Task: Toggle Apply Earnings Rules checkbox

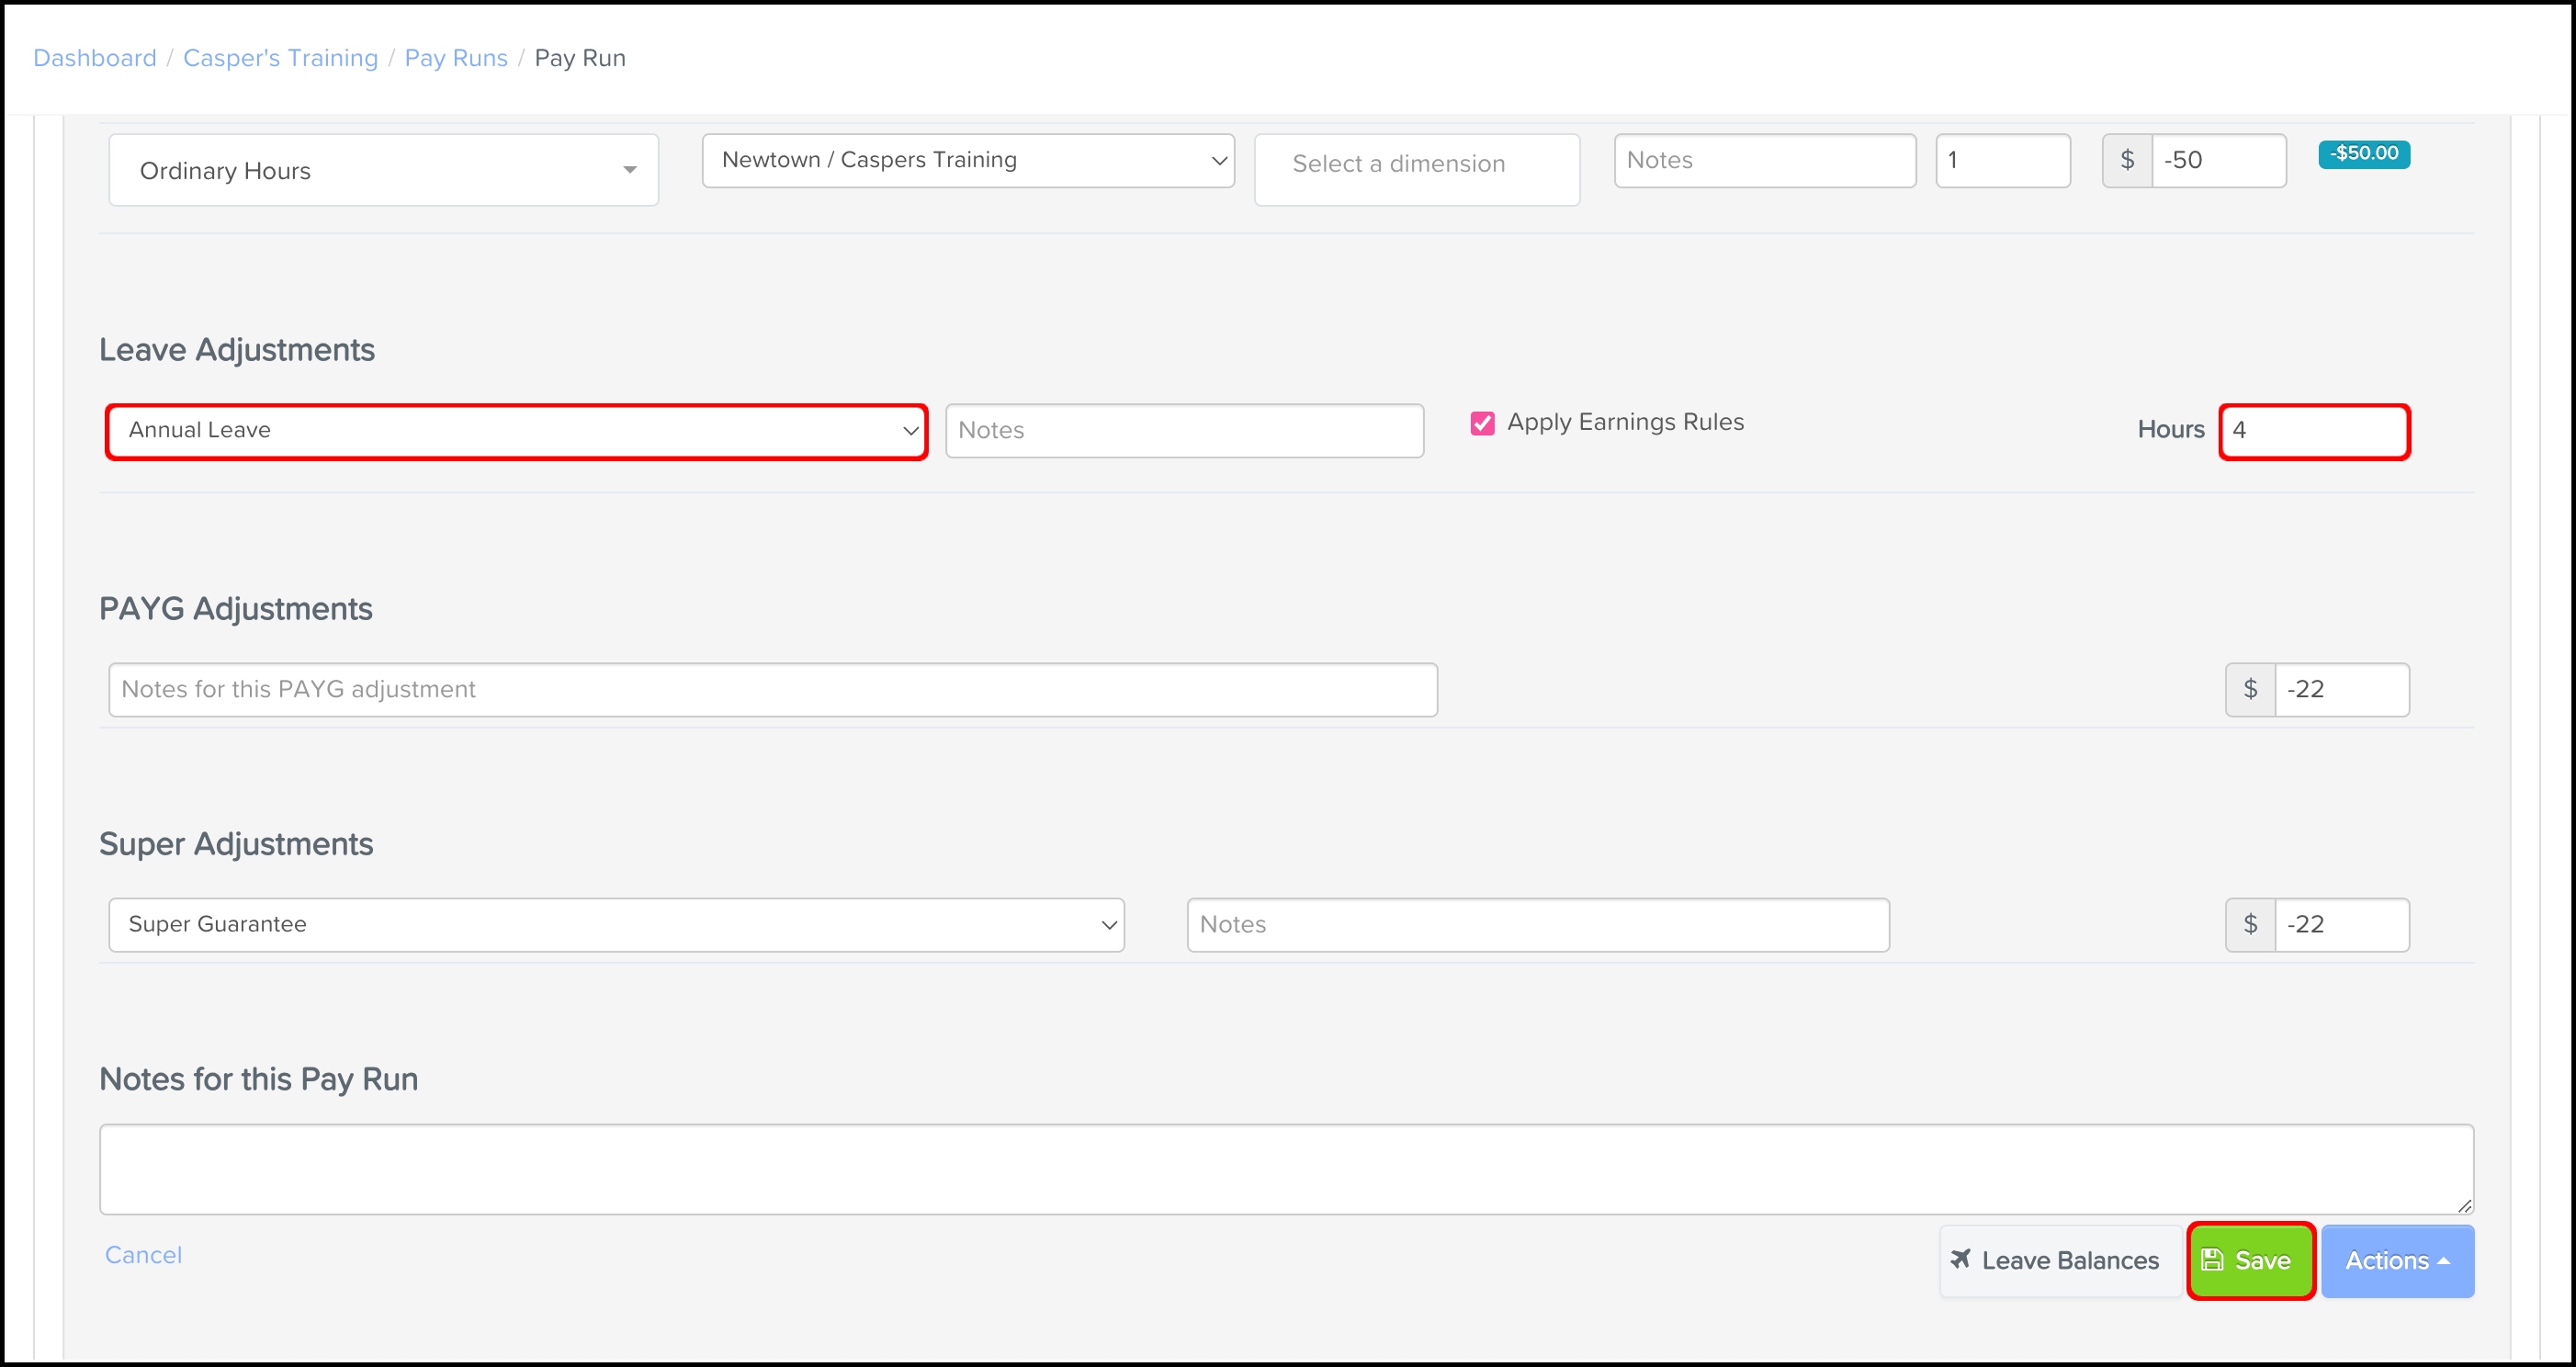Action: pyautogui.click(x=1482, y=423)
